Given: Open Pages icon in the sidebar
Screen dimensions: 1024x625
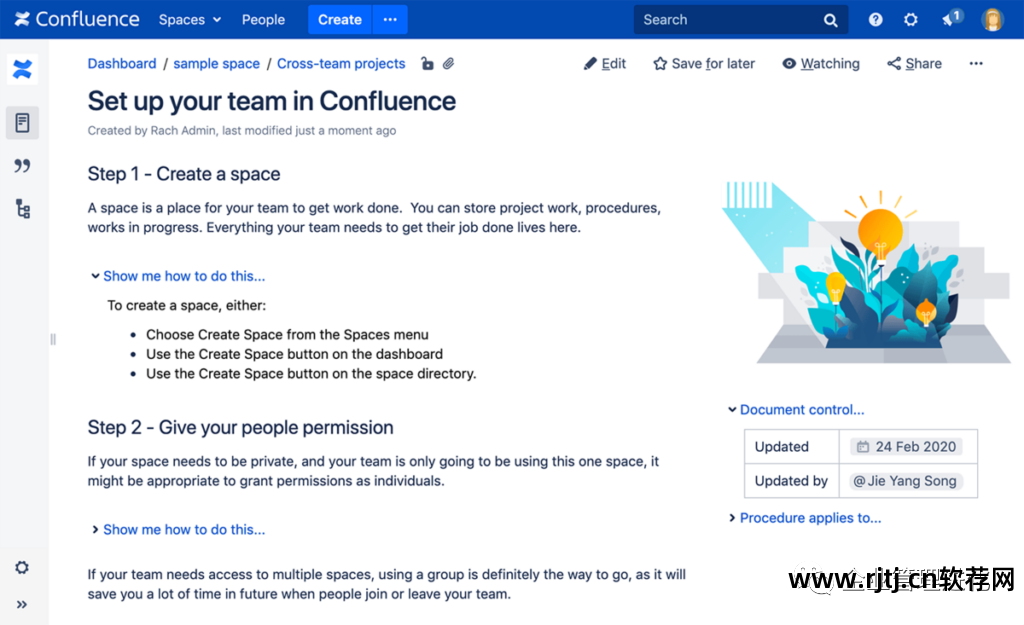Looking at the screenshot, I should click(x=22, y=123).
